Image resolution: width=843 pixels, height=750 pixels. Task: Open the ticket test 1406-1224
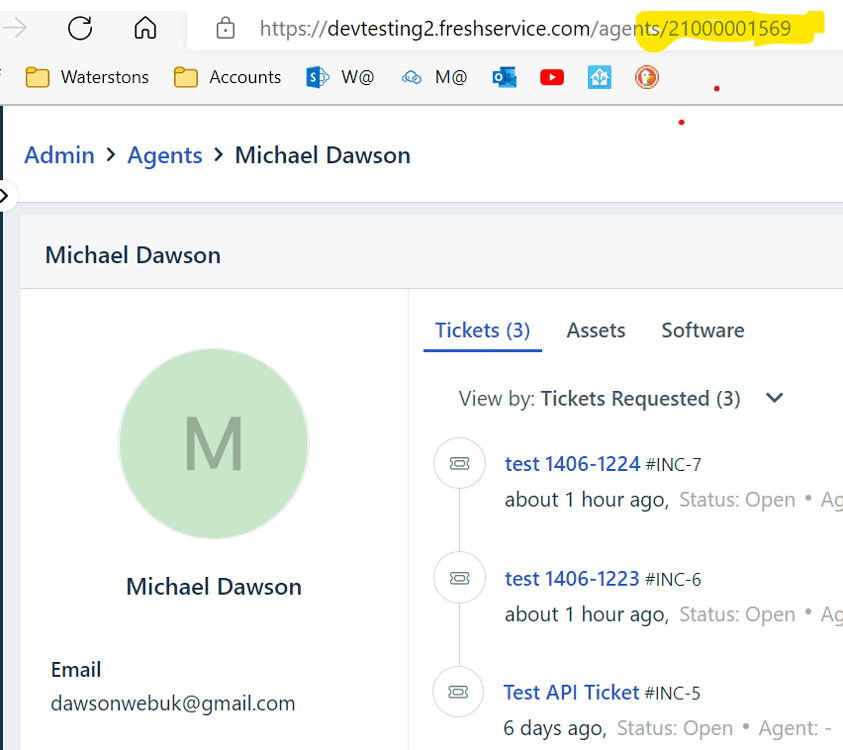(572, 463)
